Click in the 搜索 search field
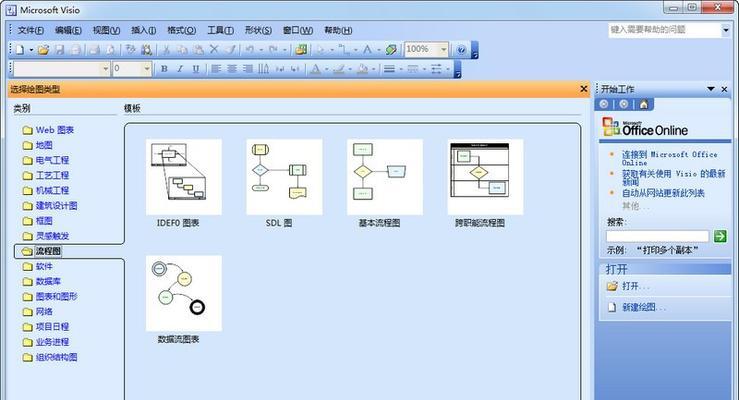Screen dimensions: 739x400 pyautogui.click(x=657, y=236)
